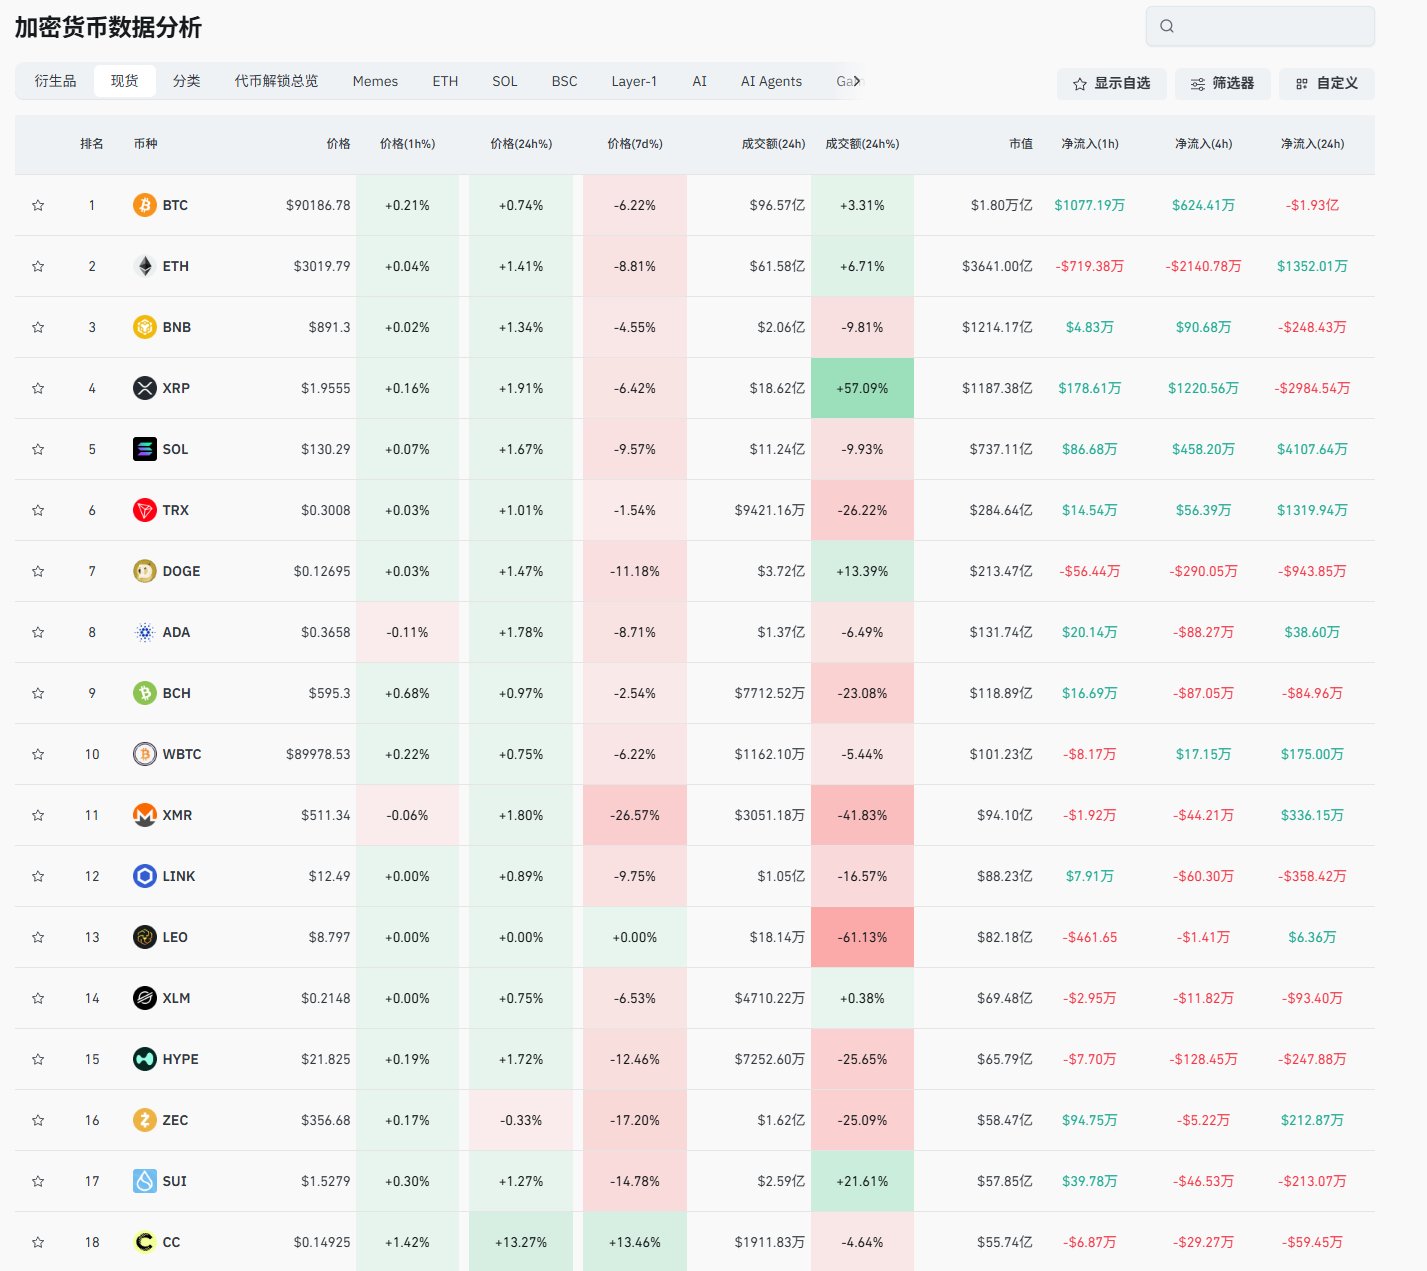Toggle favorite star for BTC row
The height and width of the screenshot is (1271, 1427).
38,205
